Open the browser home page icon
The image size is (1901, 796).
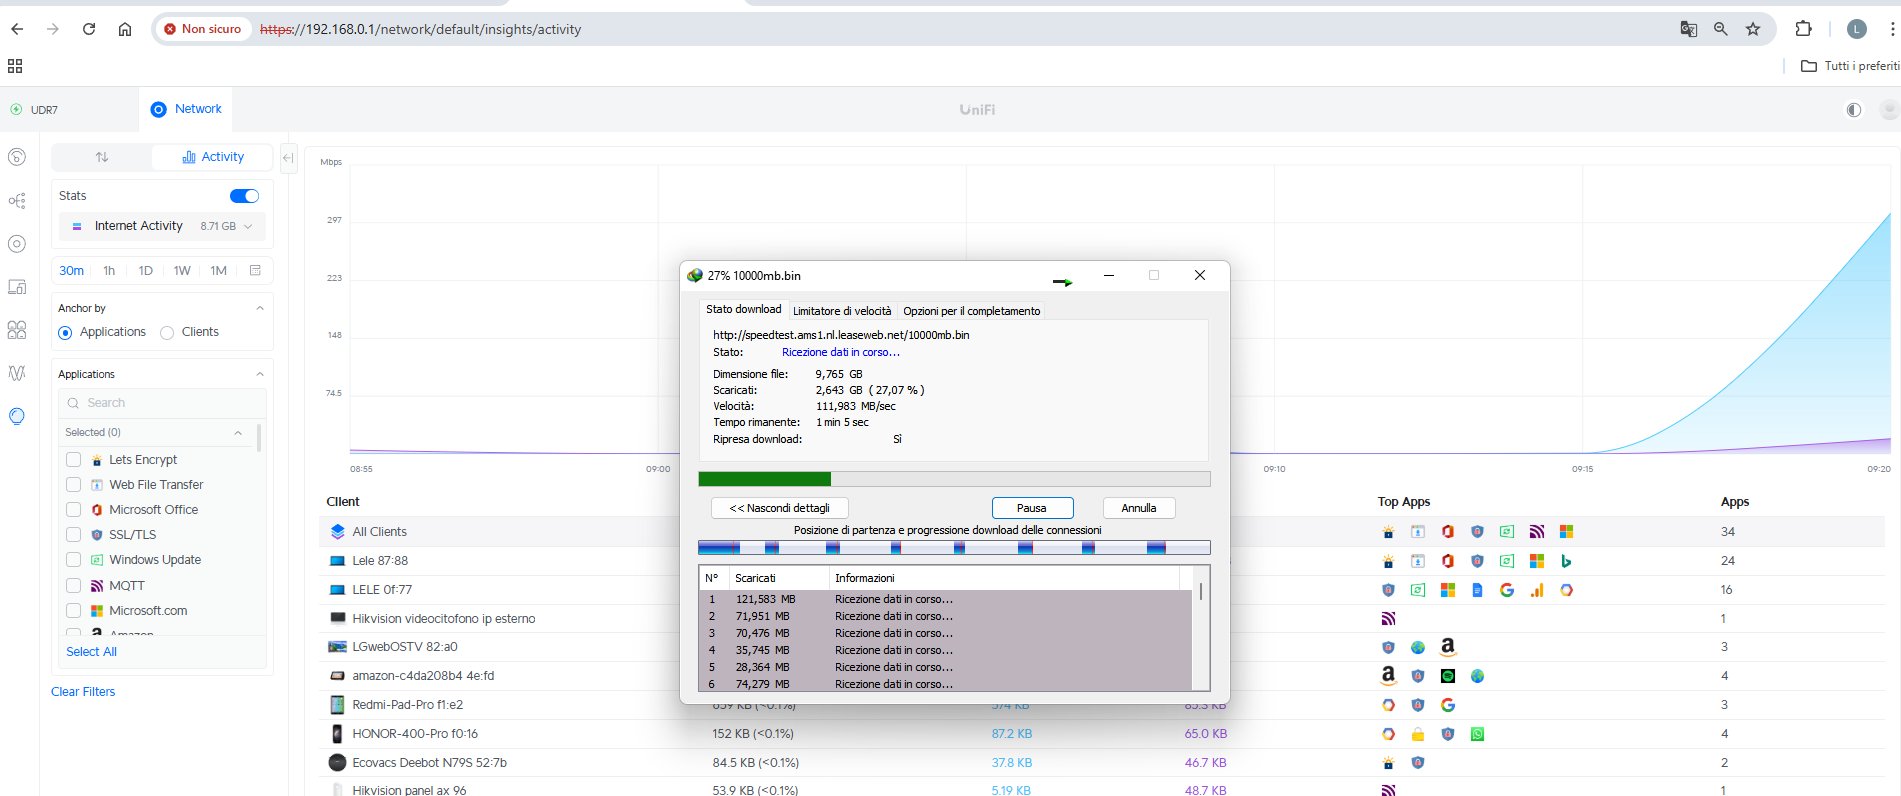(x=125, y=29)
